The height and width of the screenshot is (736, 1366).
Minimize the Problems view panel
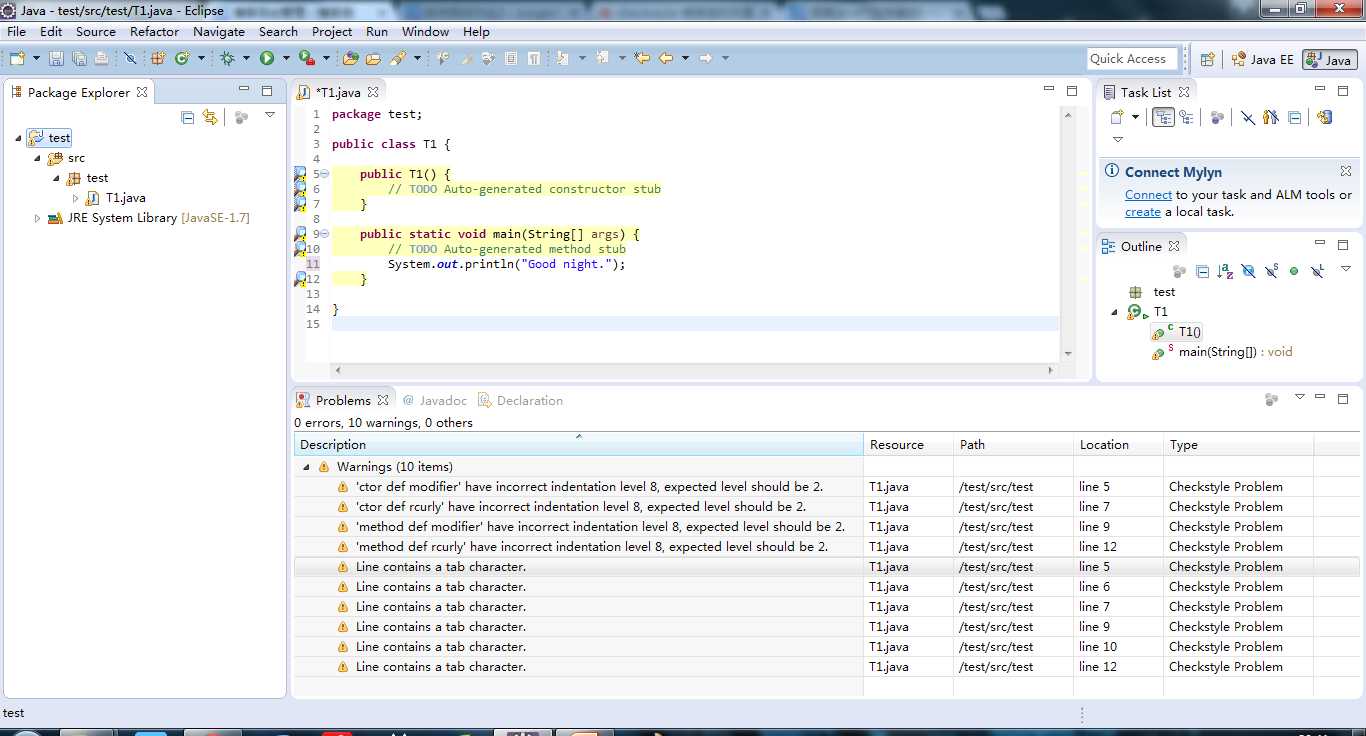click(x=1322, y=398)
